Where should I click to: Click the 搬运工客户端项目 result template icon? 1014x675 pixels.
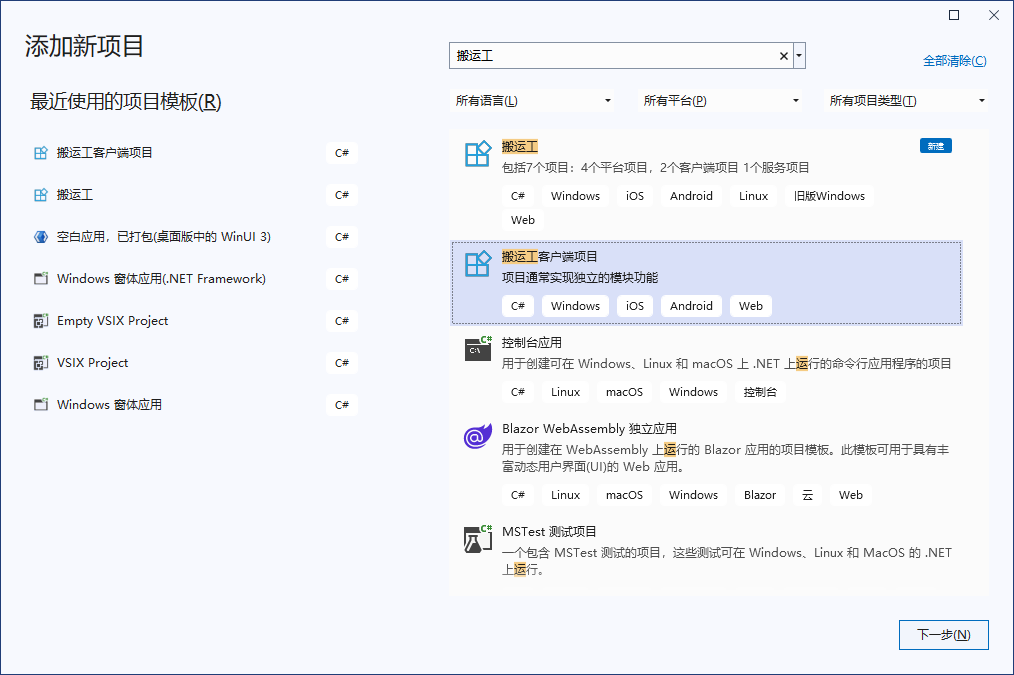(x=478, y=264)
